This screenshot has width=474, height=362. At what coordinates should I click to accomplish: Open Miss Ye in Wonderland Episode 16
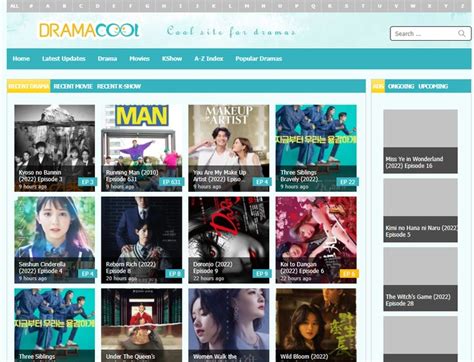(420, 141)
